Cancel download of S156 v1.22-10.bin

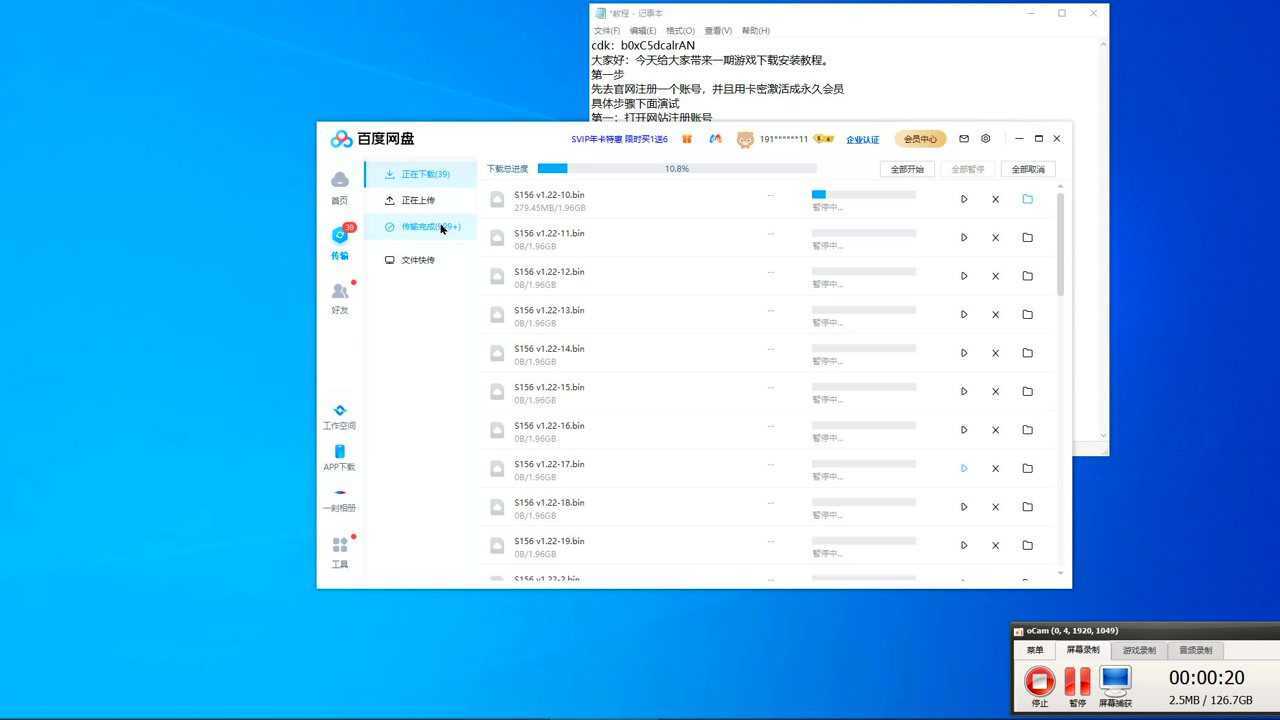click(x=996, y=199)
